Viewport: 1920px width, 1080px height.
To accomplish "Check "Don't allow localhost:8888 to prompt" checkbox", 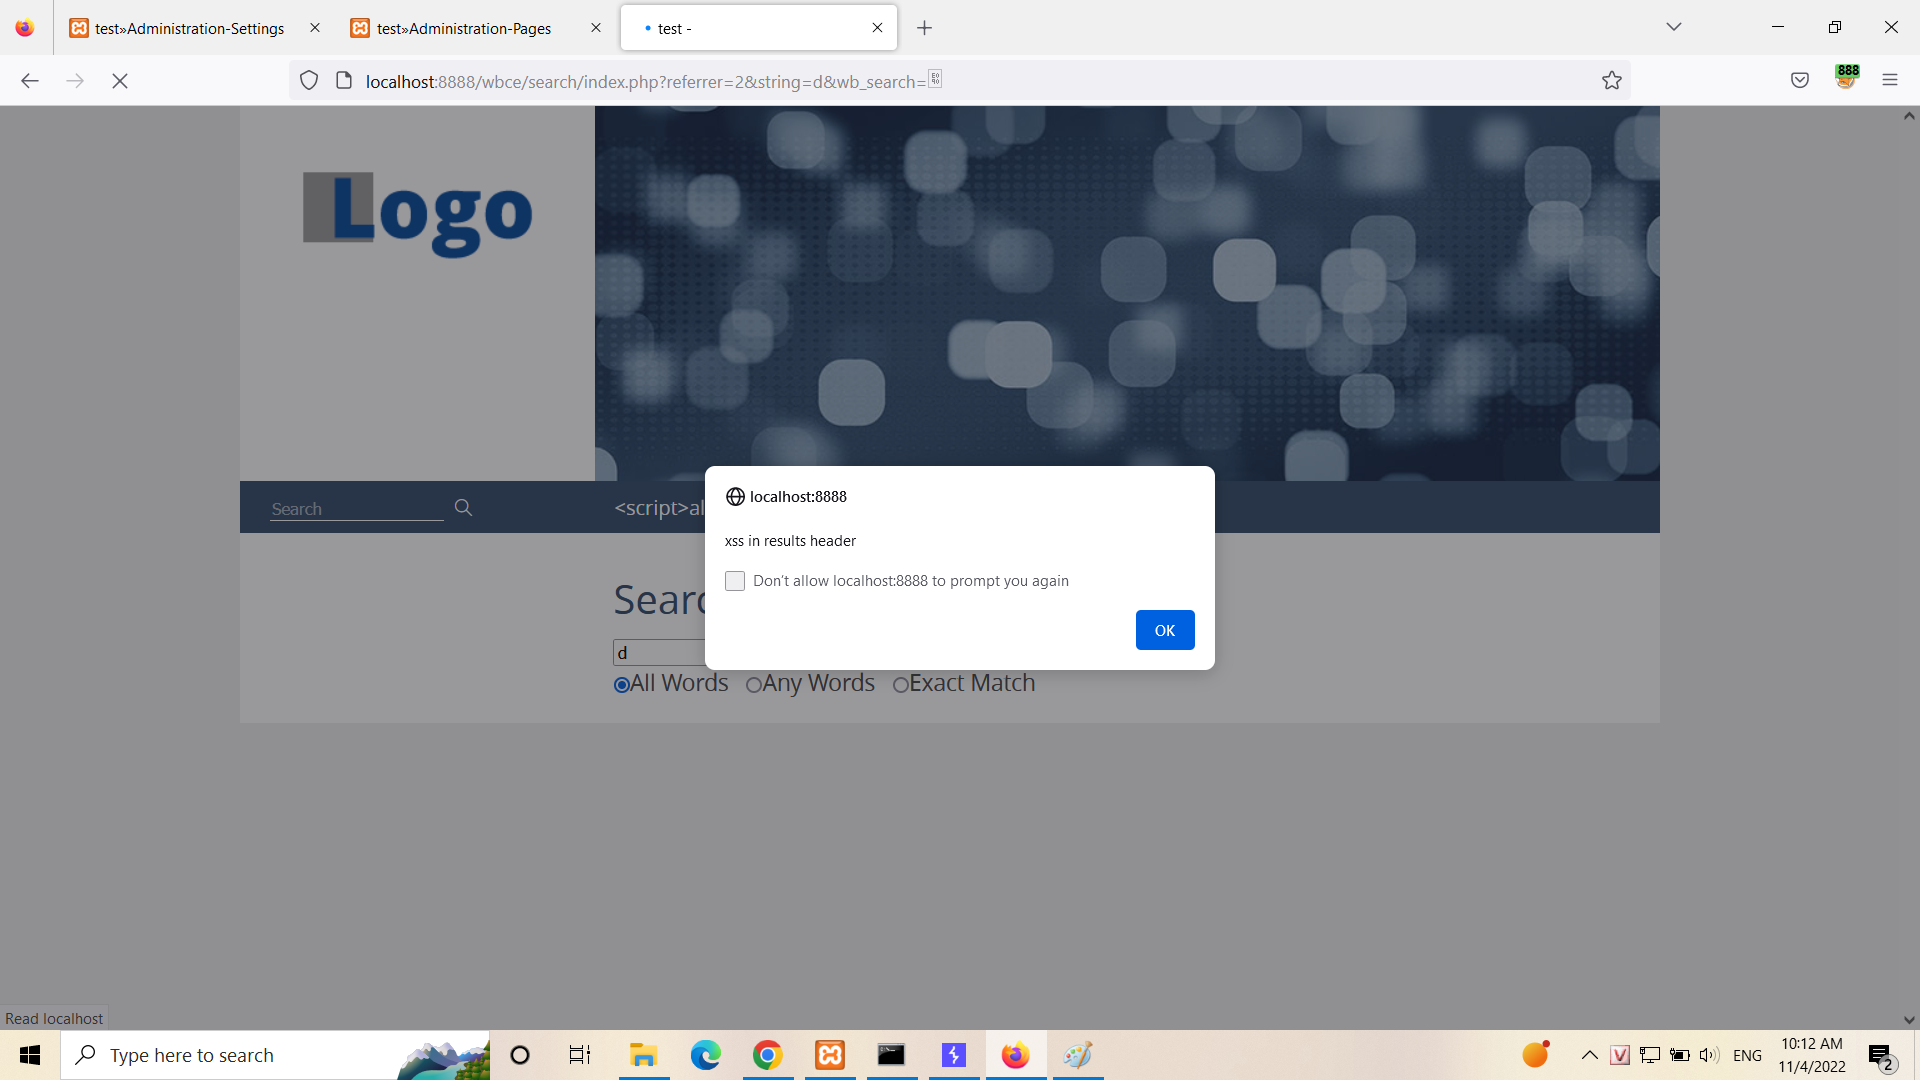I will click(735, 581).
